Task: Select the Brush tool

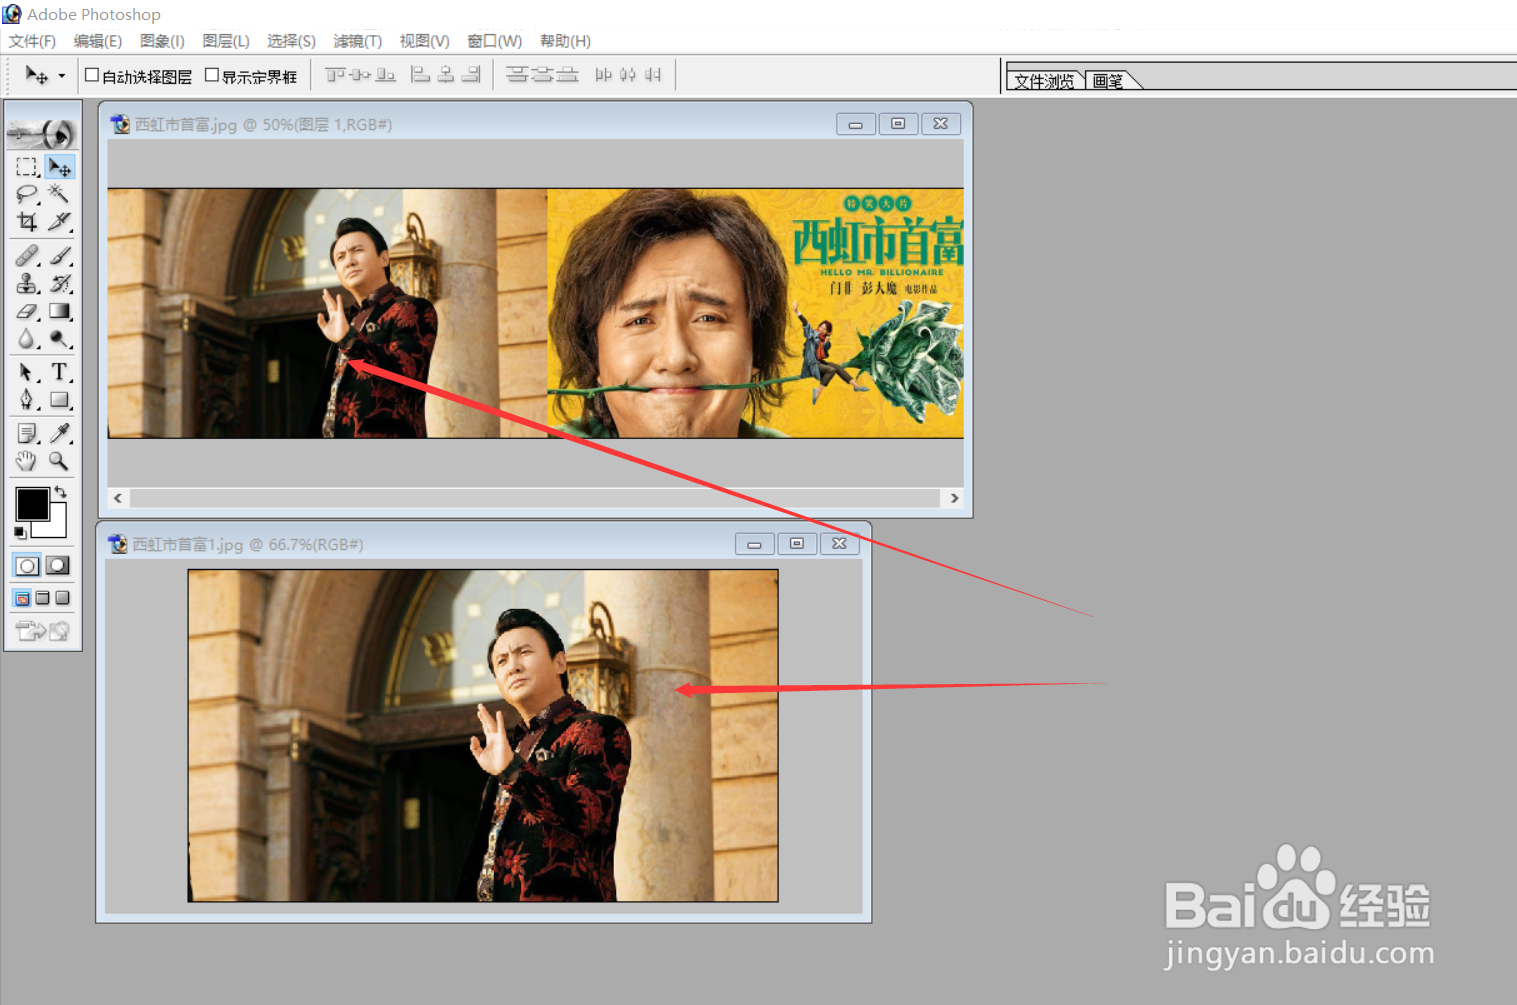Action: click(x=60, y=256)
